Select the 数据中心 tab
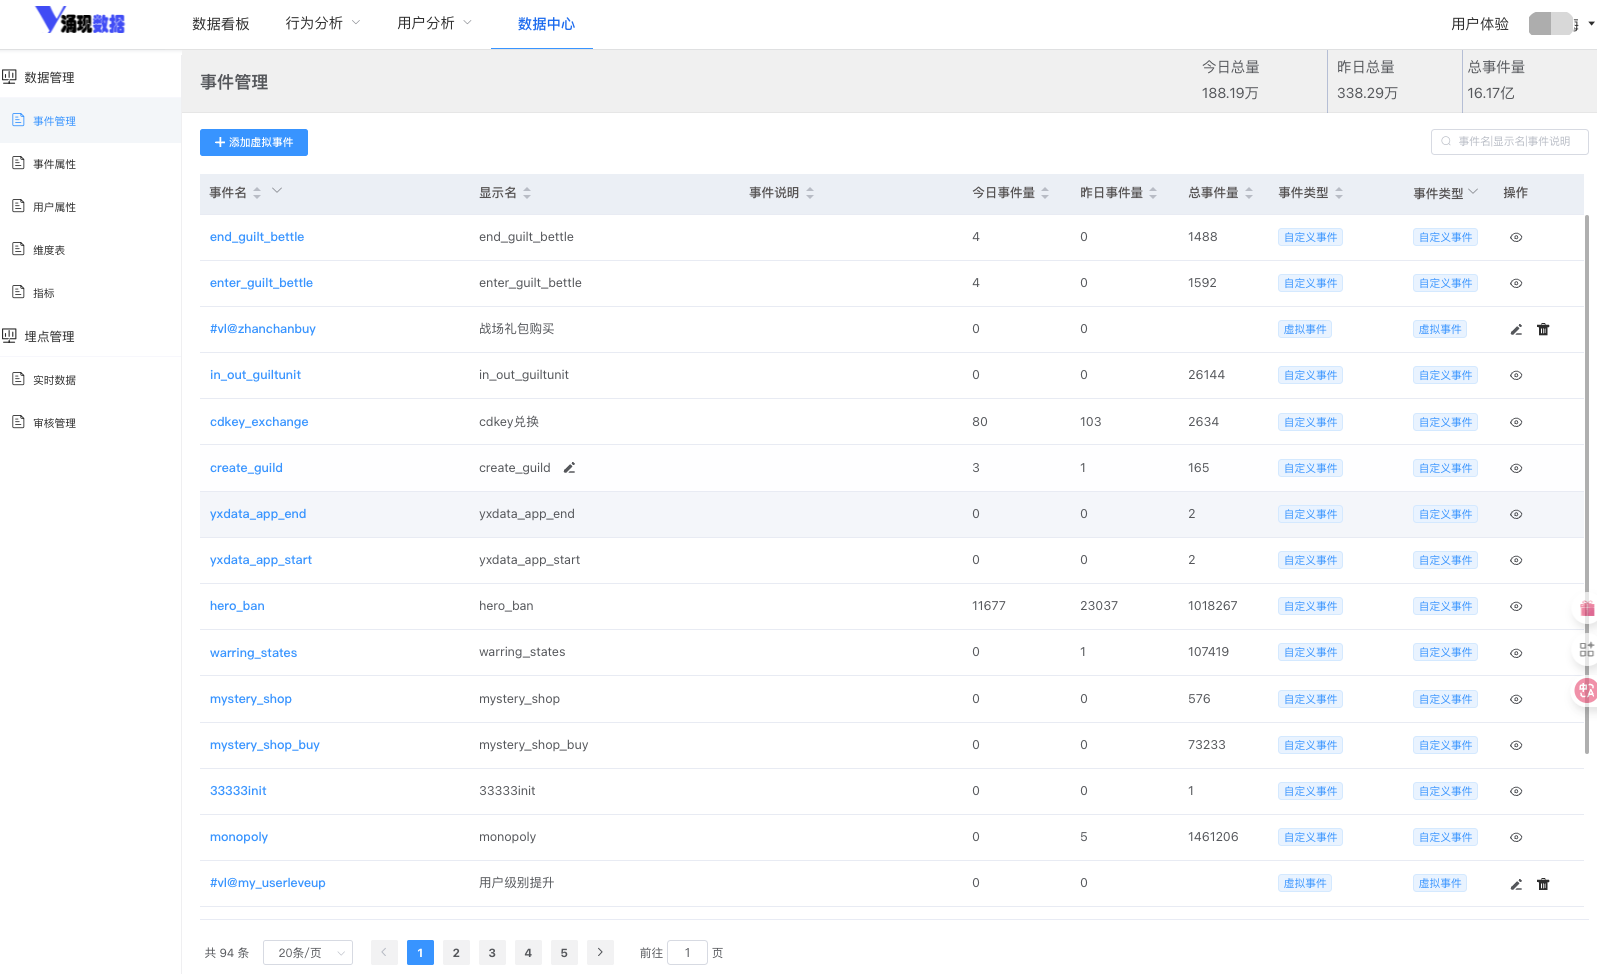The image size is (1597, 974). (546, 24)
